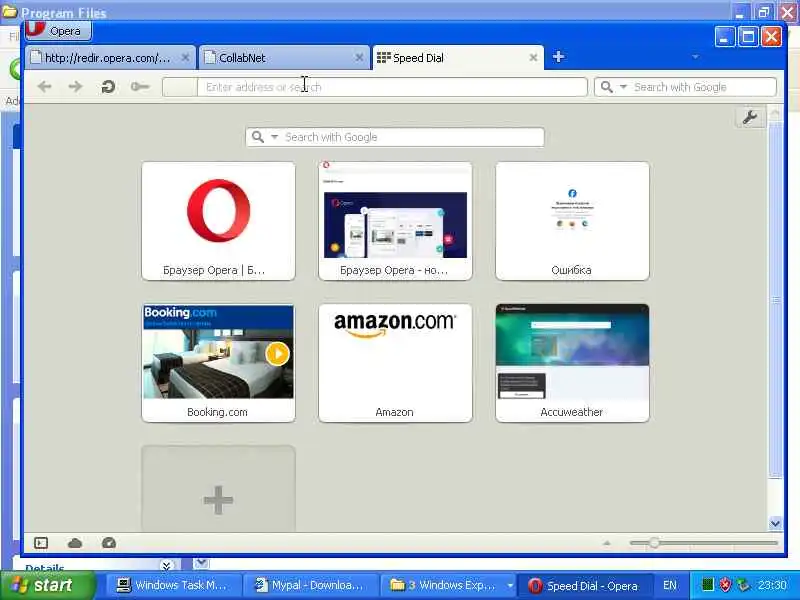Open Speed Dial configuration wrench icon
Screen dimensions: 800x600
coord(749,117)
